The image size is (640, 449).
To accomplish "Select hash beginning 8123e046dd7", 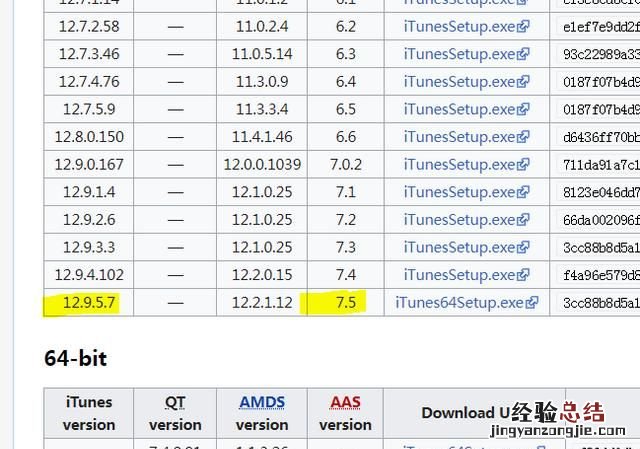I will (x=601, y=192).
